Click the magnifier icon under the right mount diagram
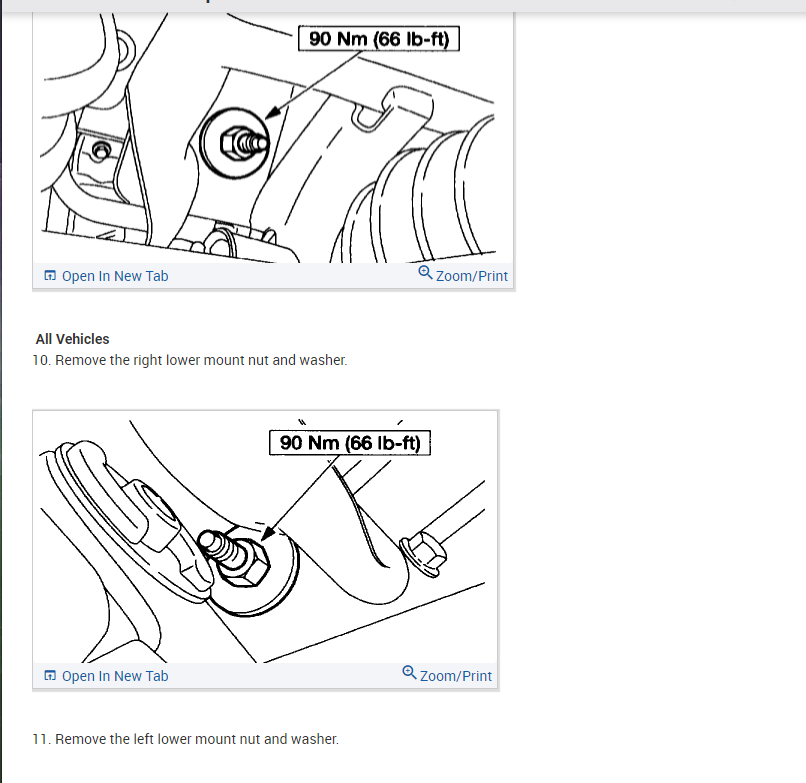This screenshot has height=783, width=806. tap(425, 272)
